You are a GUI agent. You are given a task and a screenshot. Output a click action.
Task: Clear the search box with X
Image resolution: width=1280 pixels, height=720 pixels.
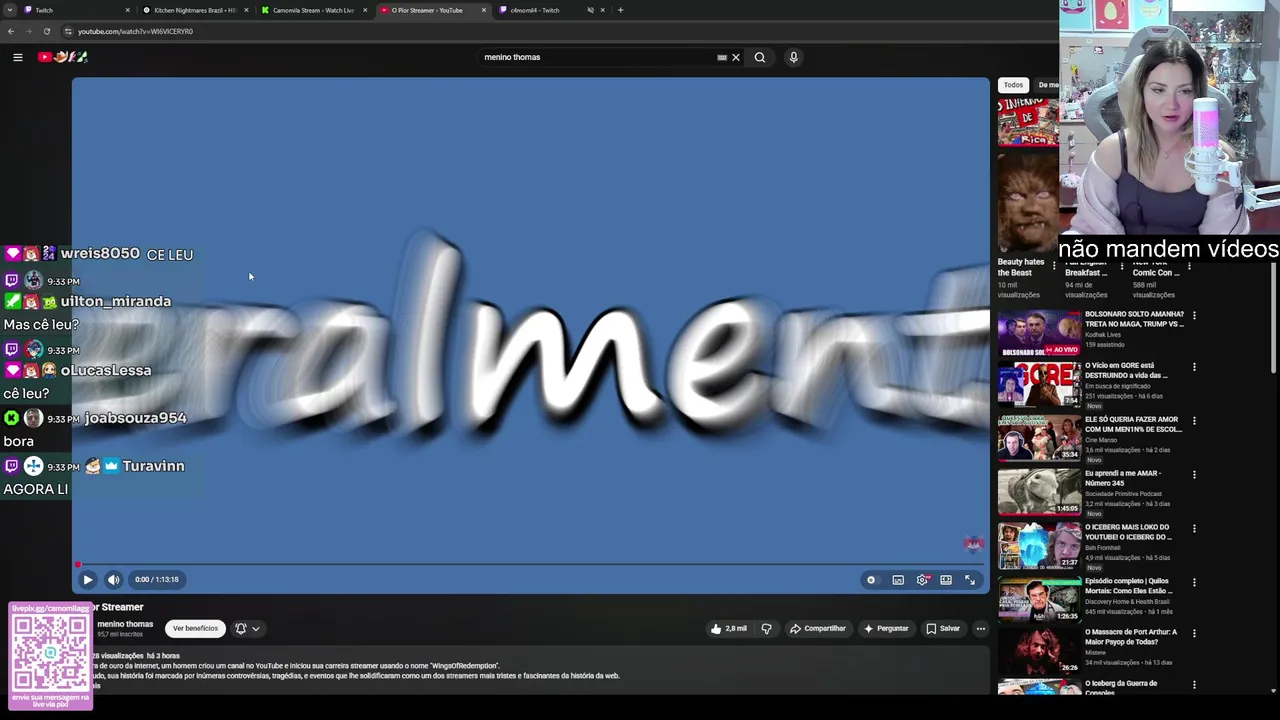coord(736,57)
